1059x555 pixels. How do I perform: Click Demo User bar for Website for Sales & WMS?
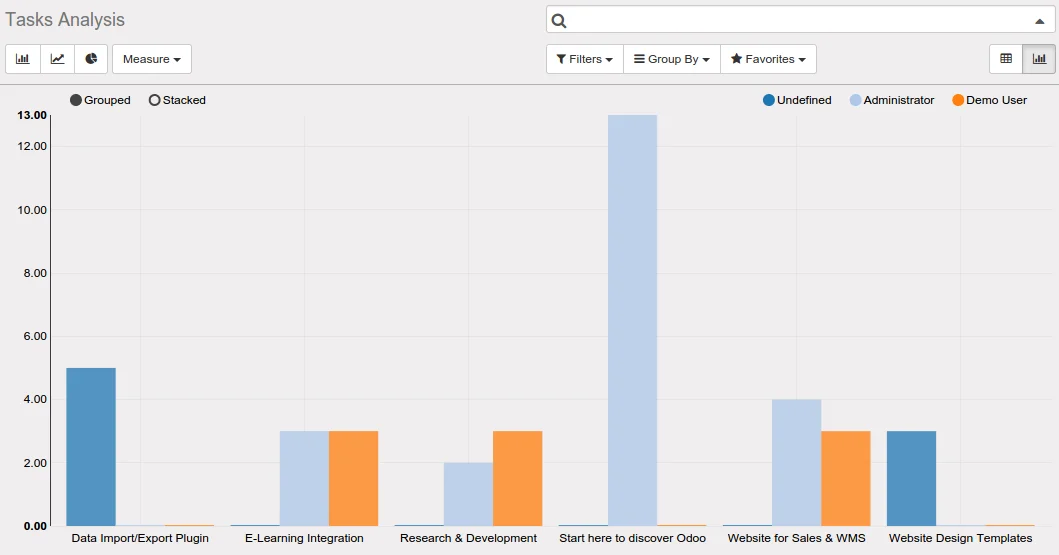point(846,479)
